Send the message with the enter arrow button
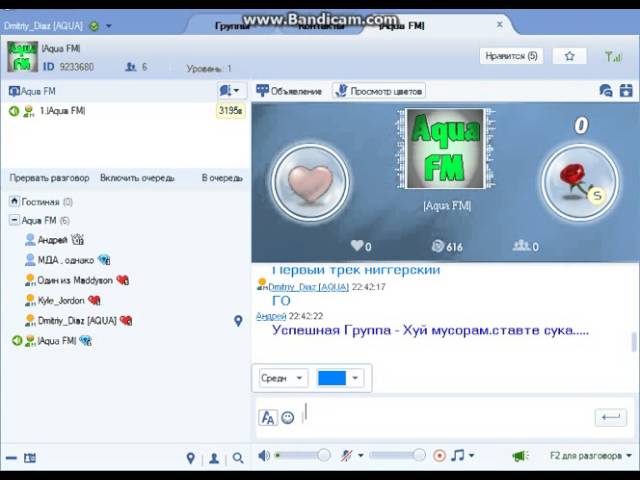This screenshot has height=480, width=640. tap(611, 417)
